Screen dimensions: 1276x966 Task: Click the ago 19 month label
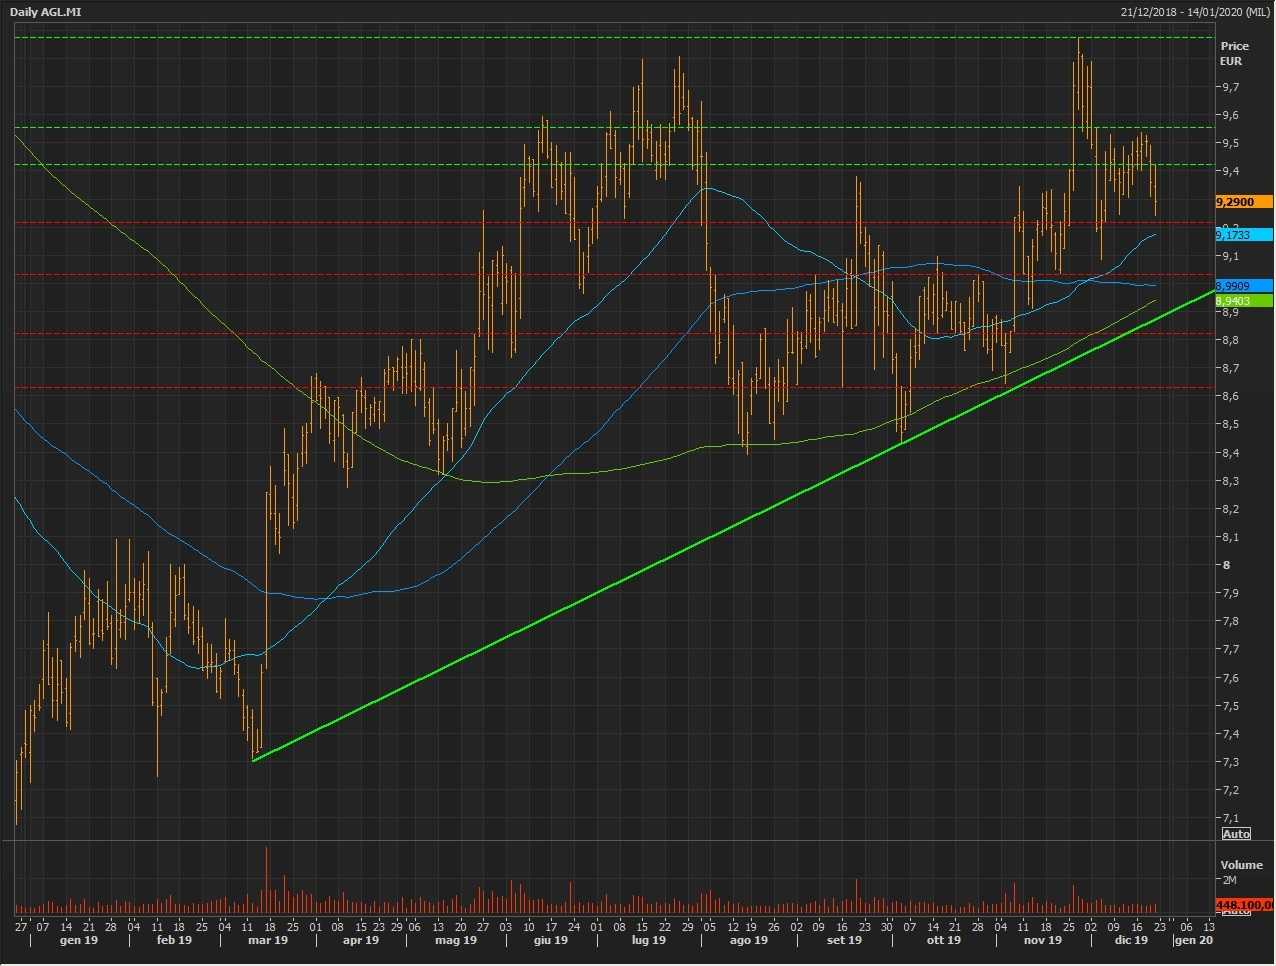(749, 940)
